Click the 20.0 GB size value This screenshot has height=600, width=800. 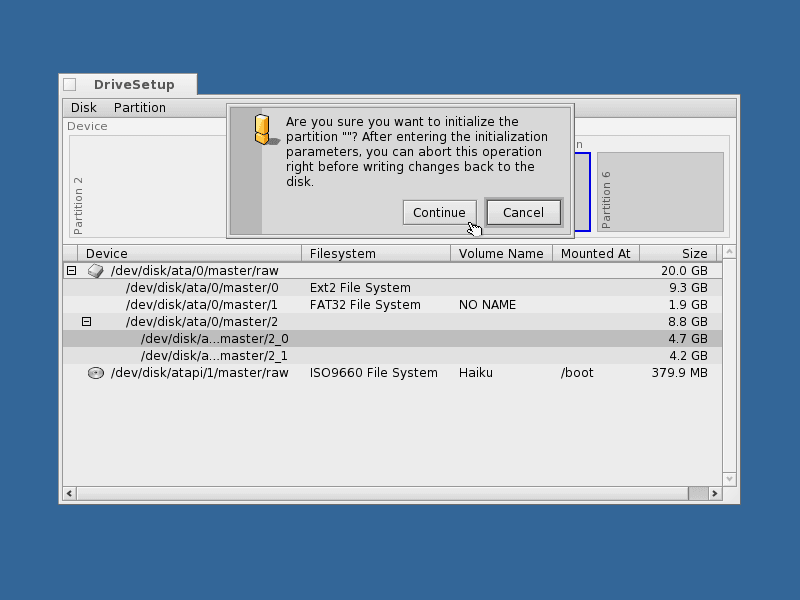[x=684, y=270]
